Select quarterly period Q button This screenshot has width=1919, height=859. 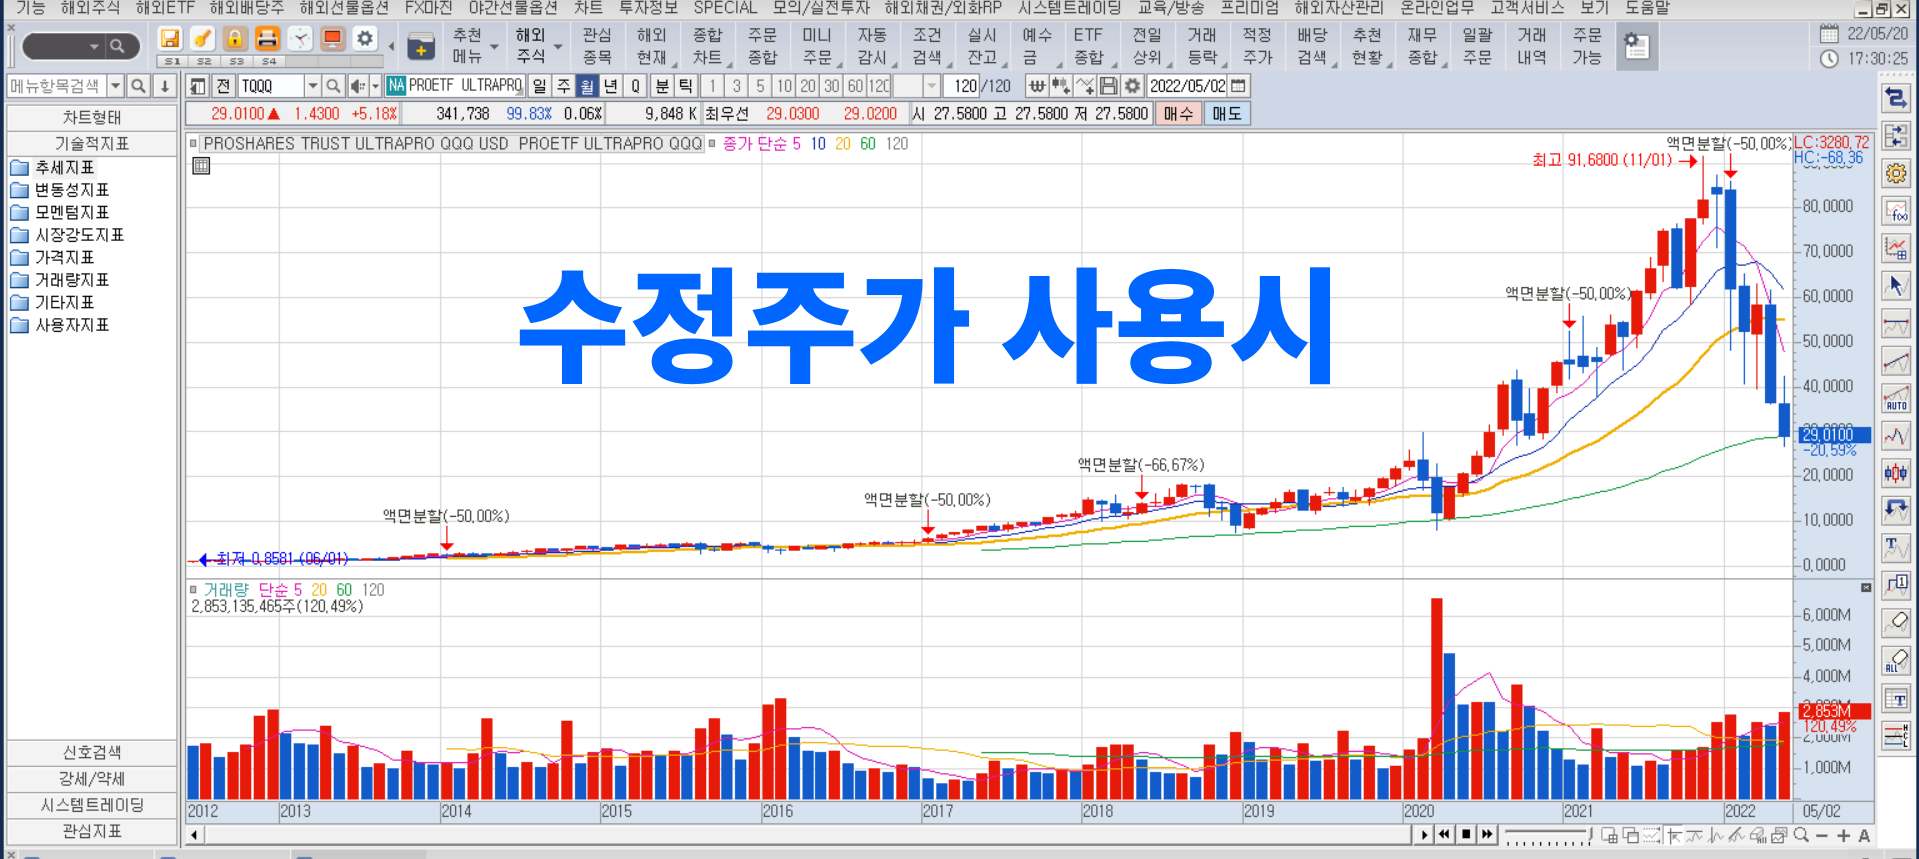[634, 86]
